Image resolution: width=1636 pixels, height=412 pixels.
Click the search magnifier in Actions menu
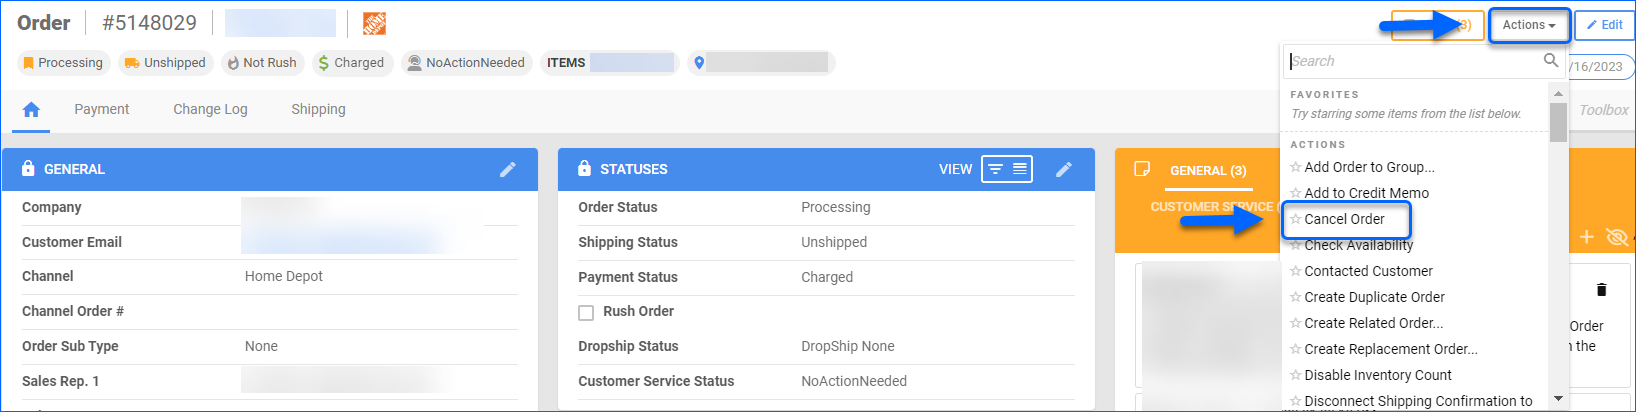(x=1551, y=61)
